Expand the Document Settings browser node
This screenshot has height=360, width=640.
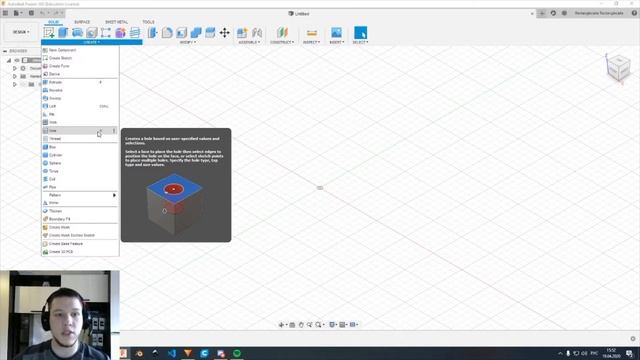(15, 68)
